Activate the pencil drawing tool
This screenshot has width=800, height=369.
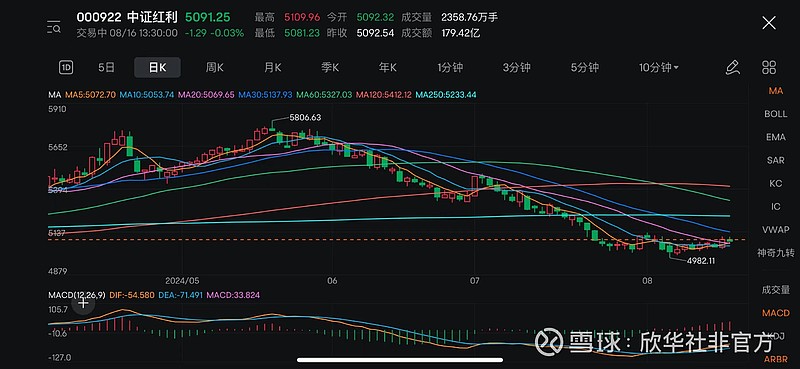[x=733, y=67]
